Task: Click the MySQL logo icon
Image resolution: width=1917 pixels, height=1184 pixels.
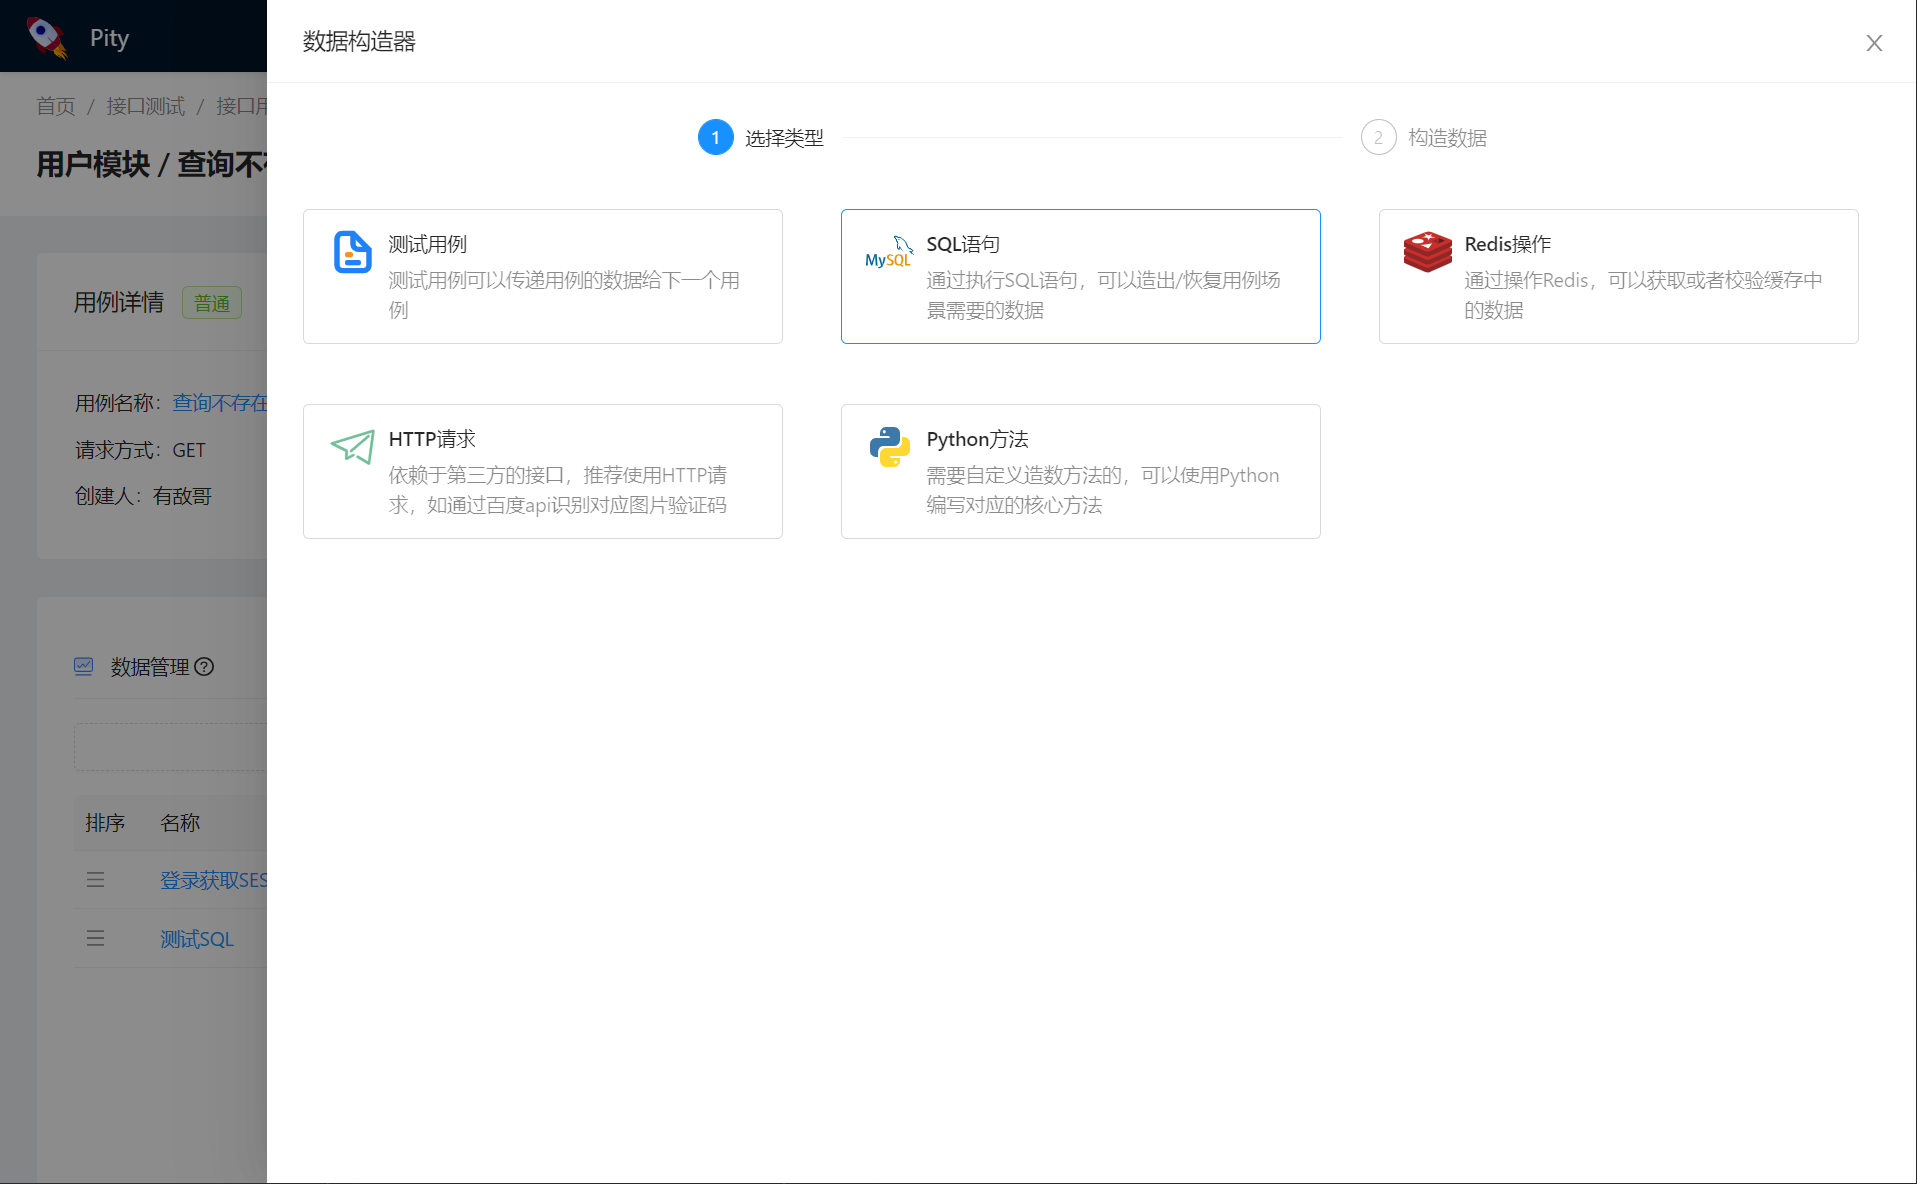Action: pyautogui.click(x=889, y=252)
